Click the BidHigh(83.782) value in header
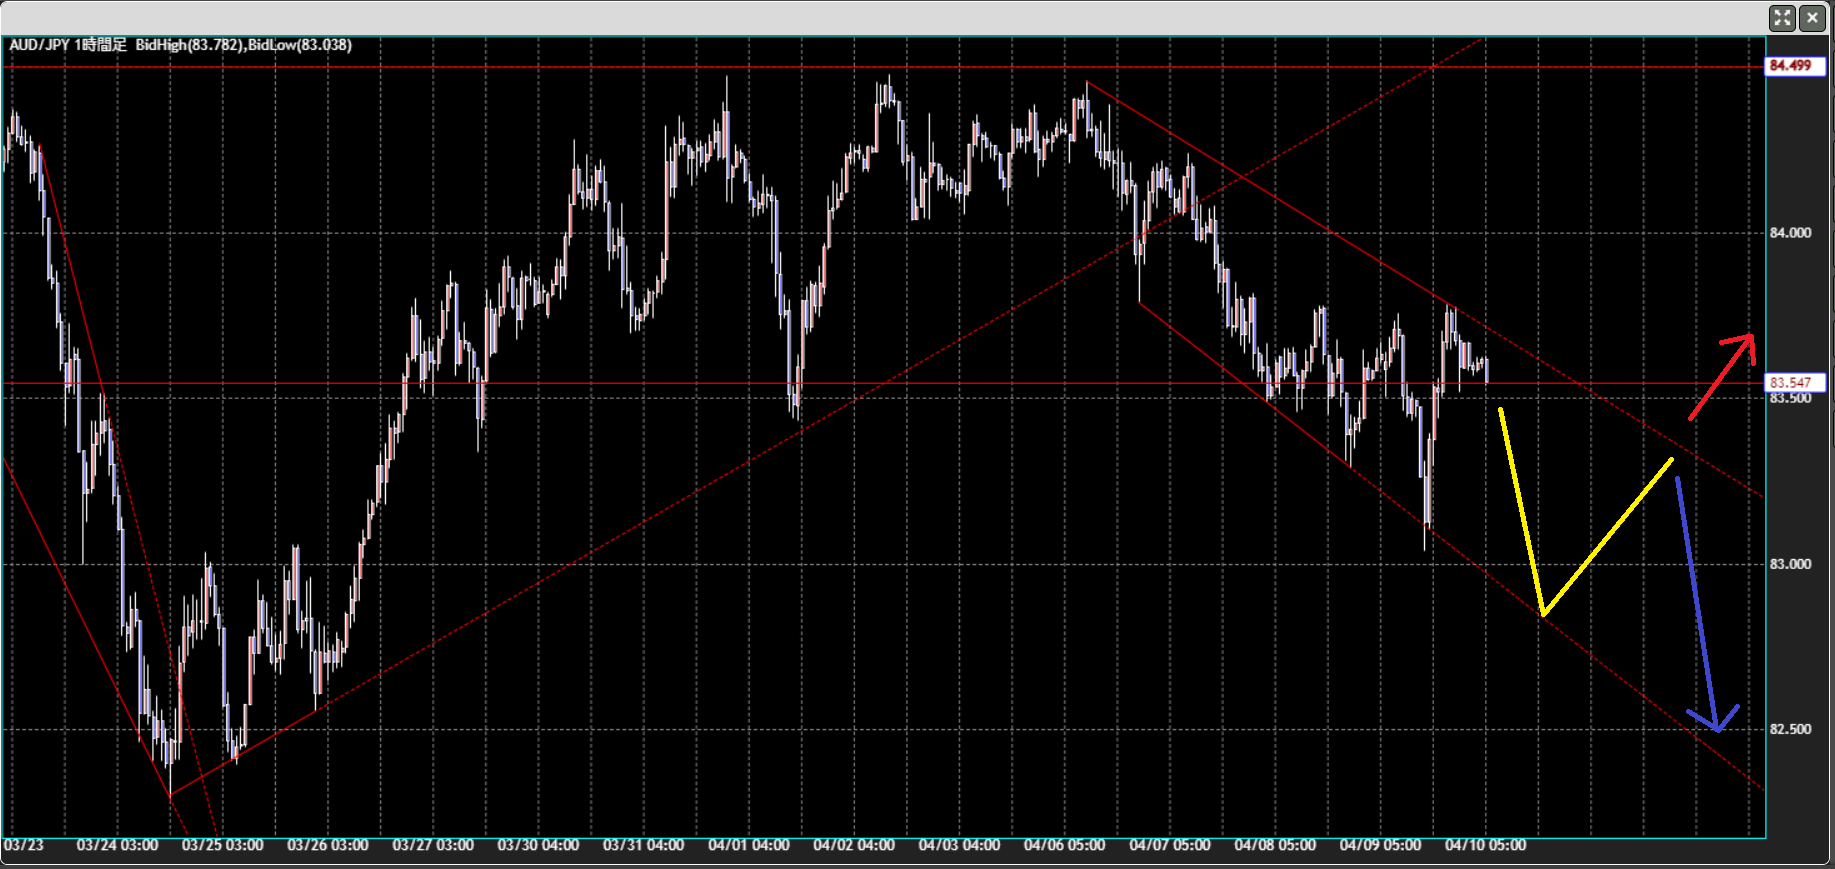This screenshot has height=869, width=1835. [189, 45]
